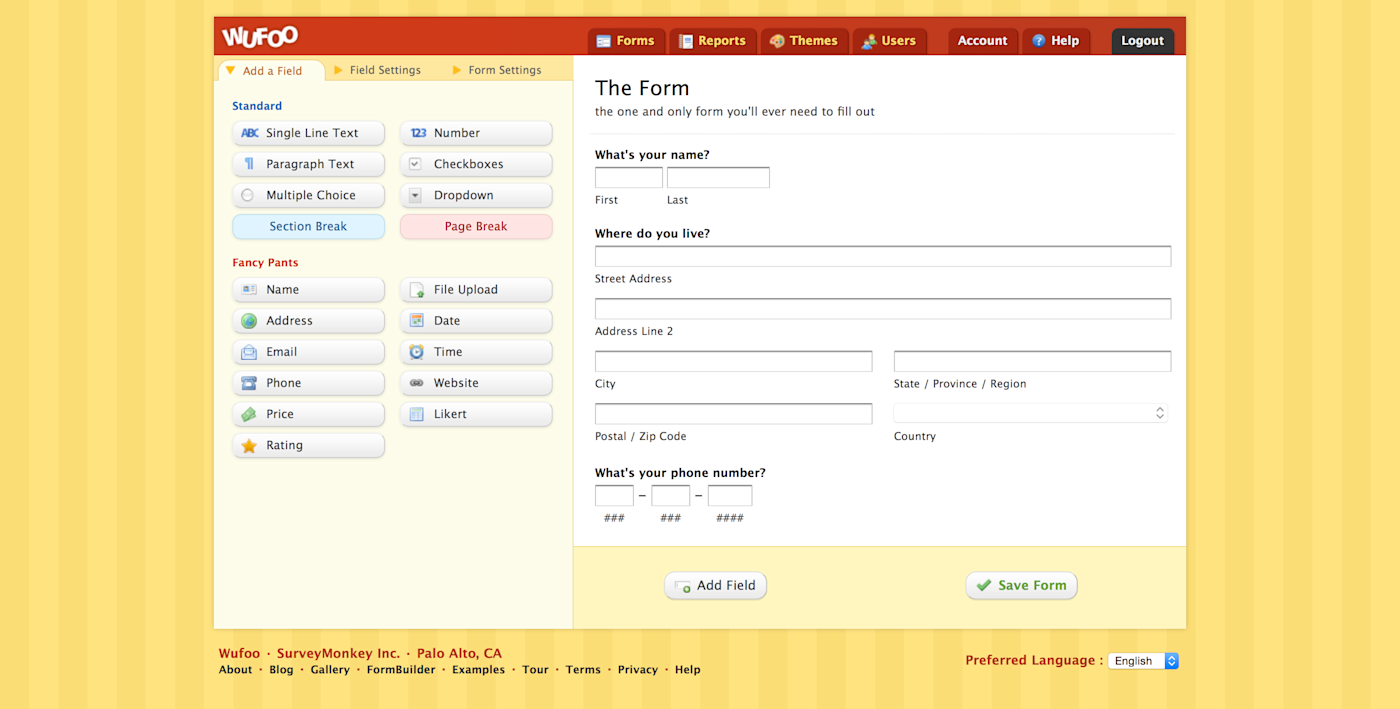This screenshot has width=1400, height=709.
Task: Click the first phone number box
Action: tap(614, 496)
